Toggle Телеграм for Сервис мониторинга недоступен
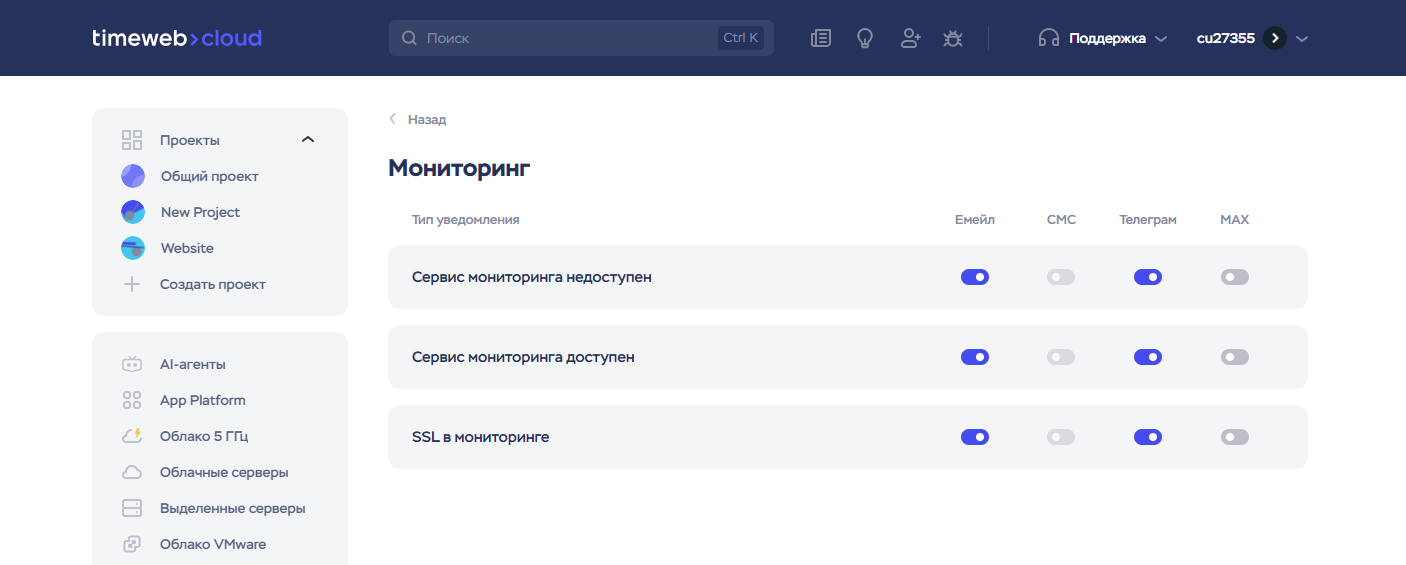 (x=1148, y=277)
